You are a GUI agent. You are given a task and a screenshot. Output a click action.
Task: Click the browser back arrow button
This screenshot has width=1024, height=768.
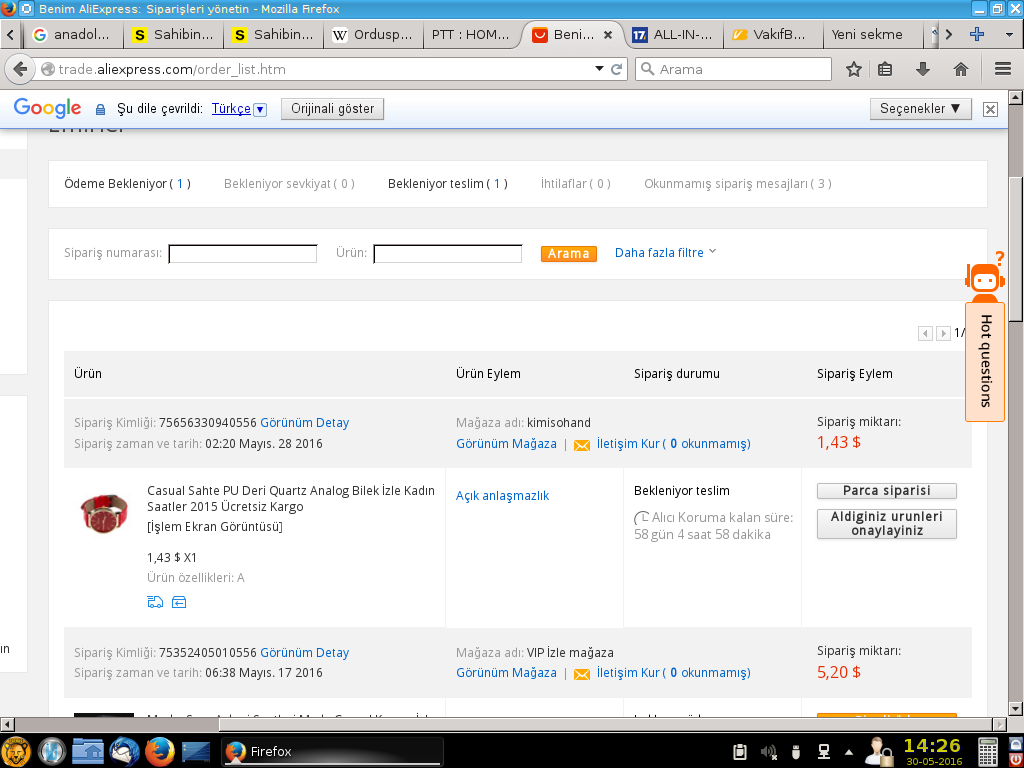[20, 69]
